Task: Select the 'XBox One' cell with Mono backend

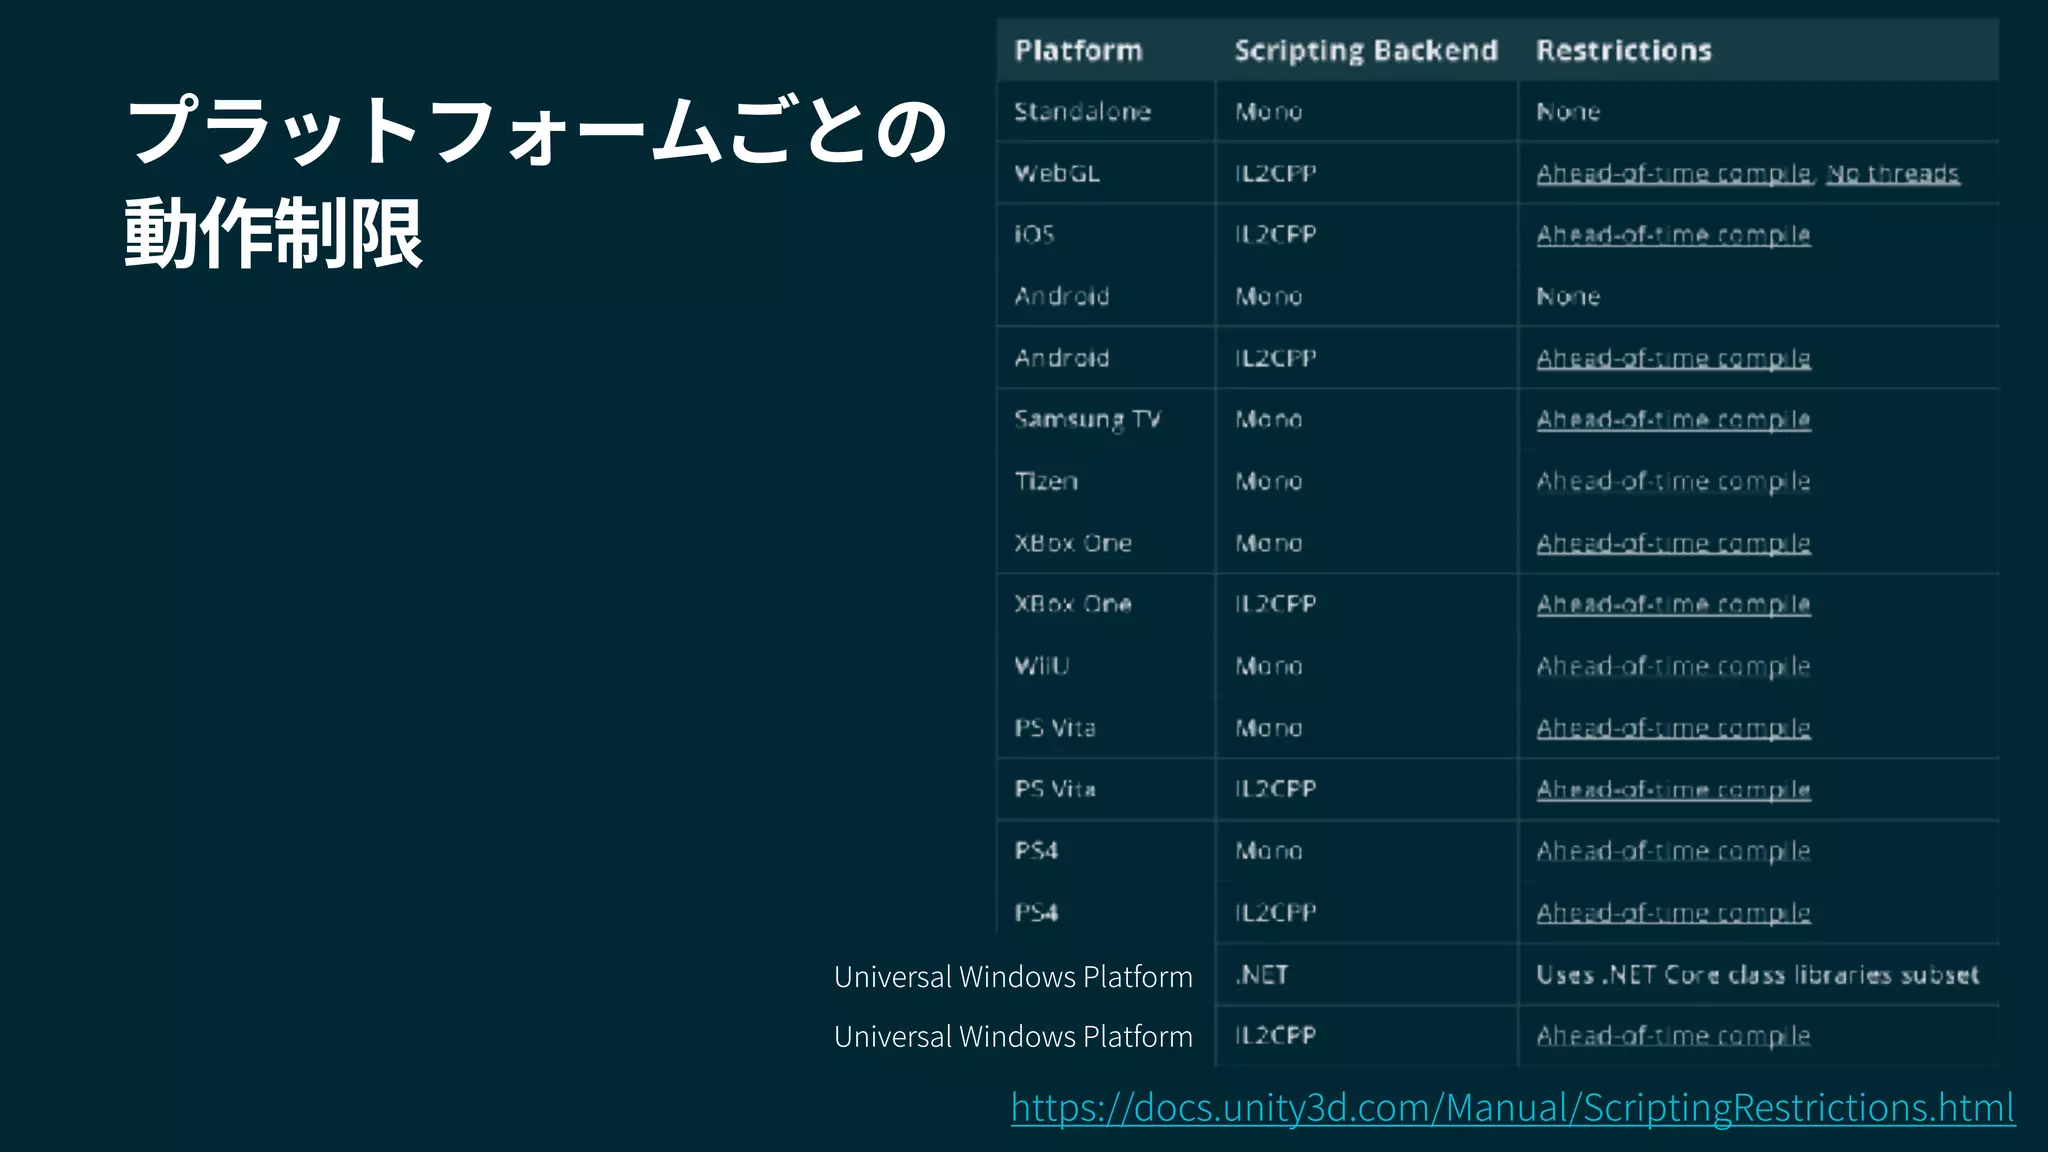Action: (x=1073, y=543)
